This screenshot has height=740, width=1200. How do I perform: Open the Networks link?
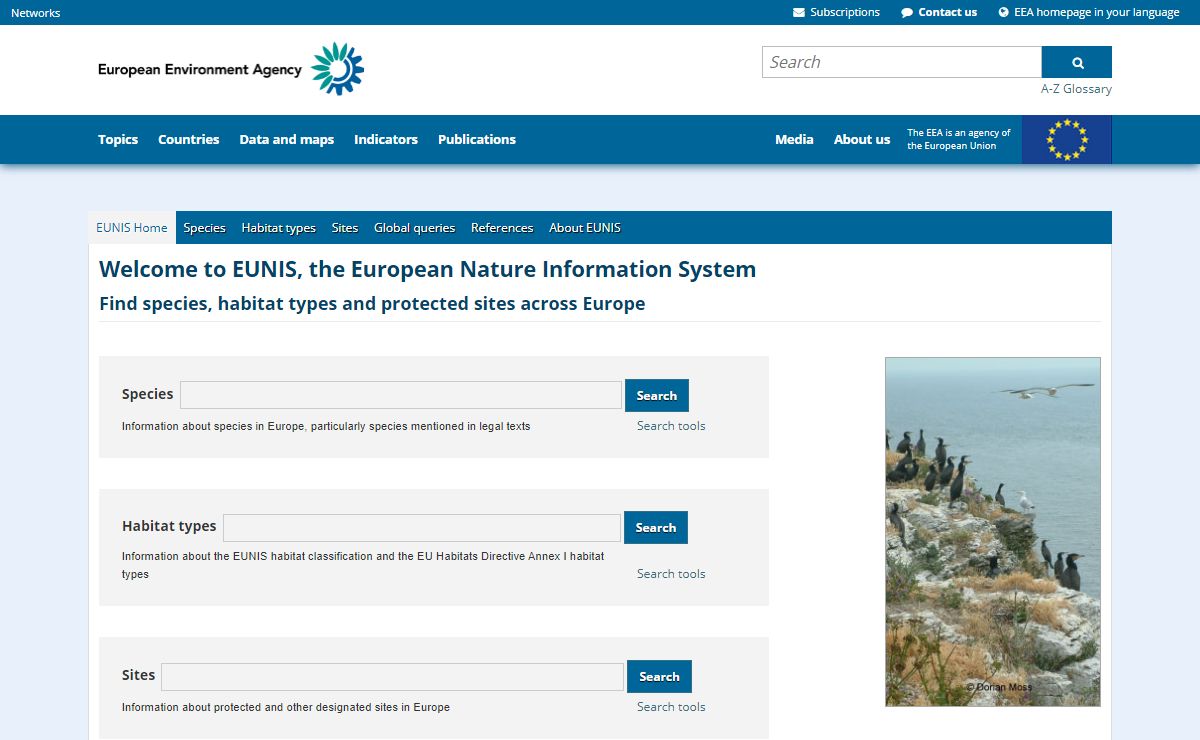click(x=36, y=13)
